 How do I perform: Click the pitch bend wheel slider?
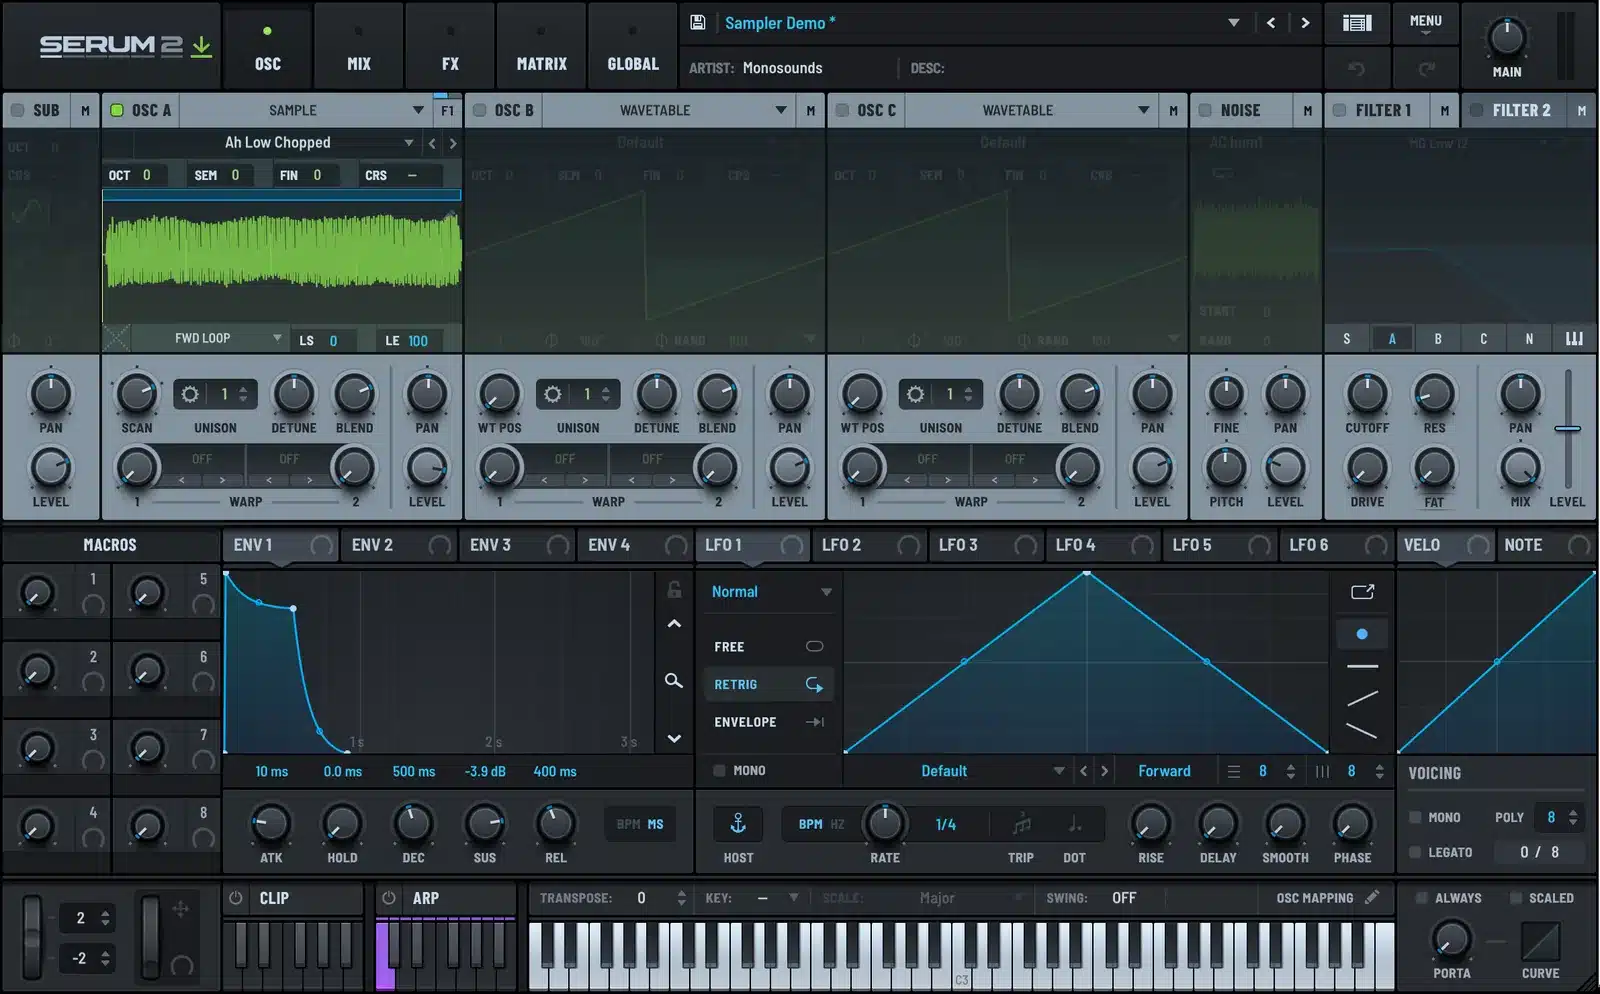pyautogui.click(x=33, y=937)
